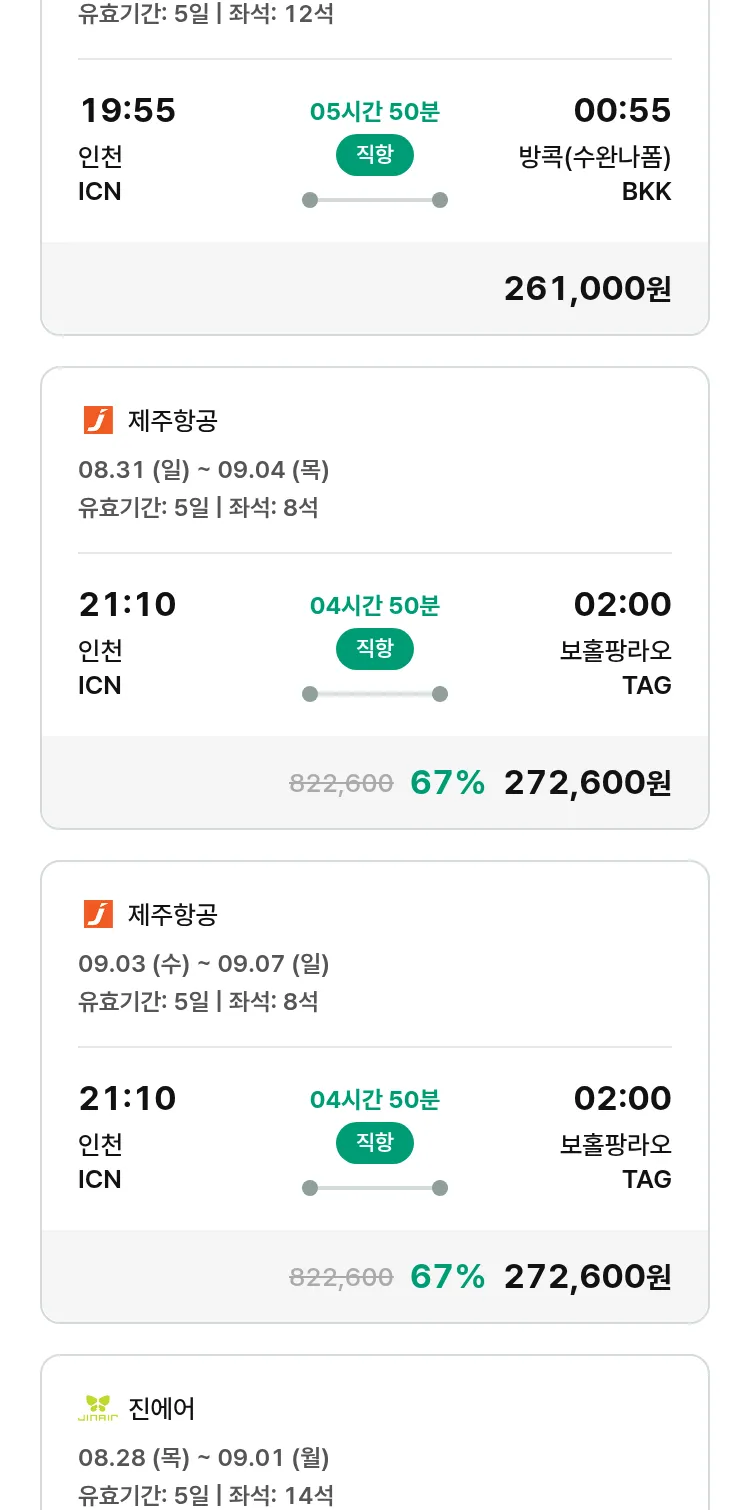Click struck-through 822,600 price on 09.03 flight
Image resolution: width=750 pixels, height=1510 pixels.
point(341,1277)
